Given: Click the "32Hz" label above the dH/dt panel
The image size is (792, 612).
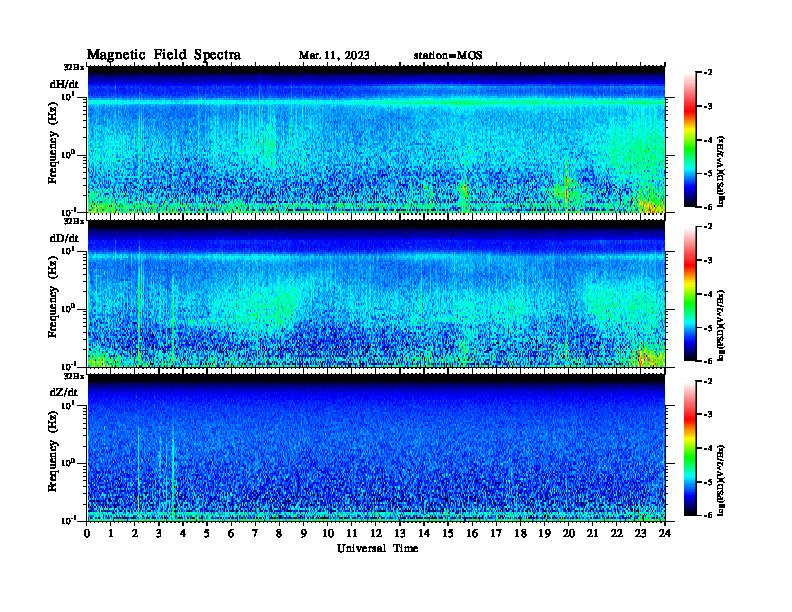Looking at the screenshot, I should pyautogui.click(x=74, y=67).
